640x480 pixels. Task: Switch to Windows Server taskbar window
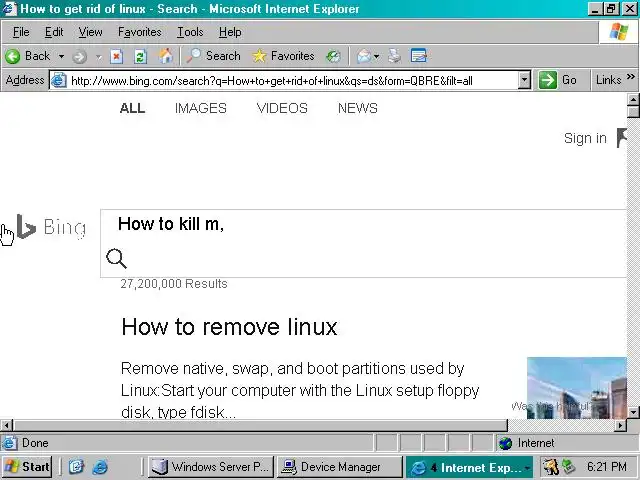pyautogui.click(x=210, y=467)
